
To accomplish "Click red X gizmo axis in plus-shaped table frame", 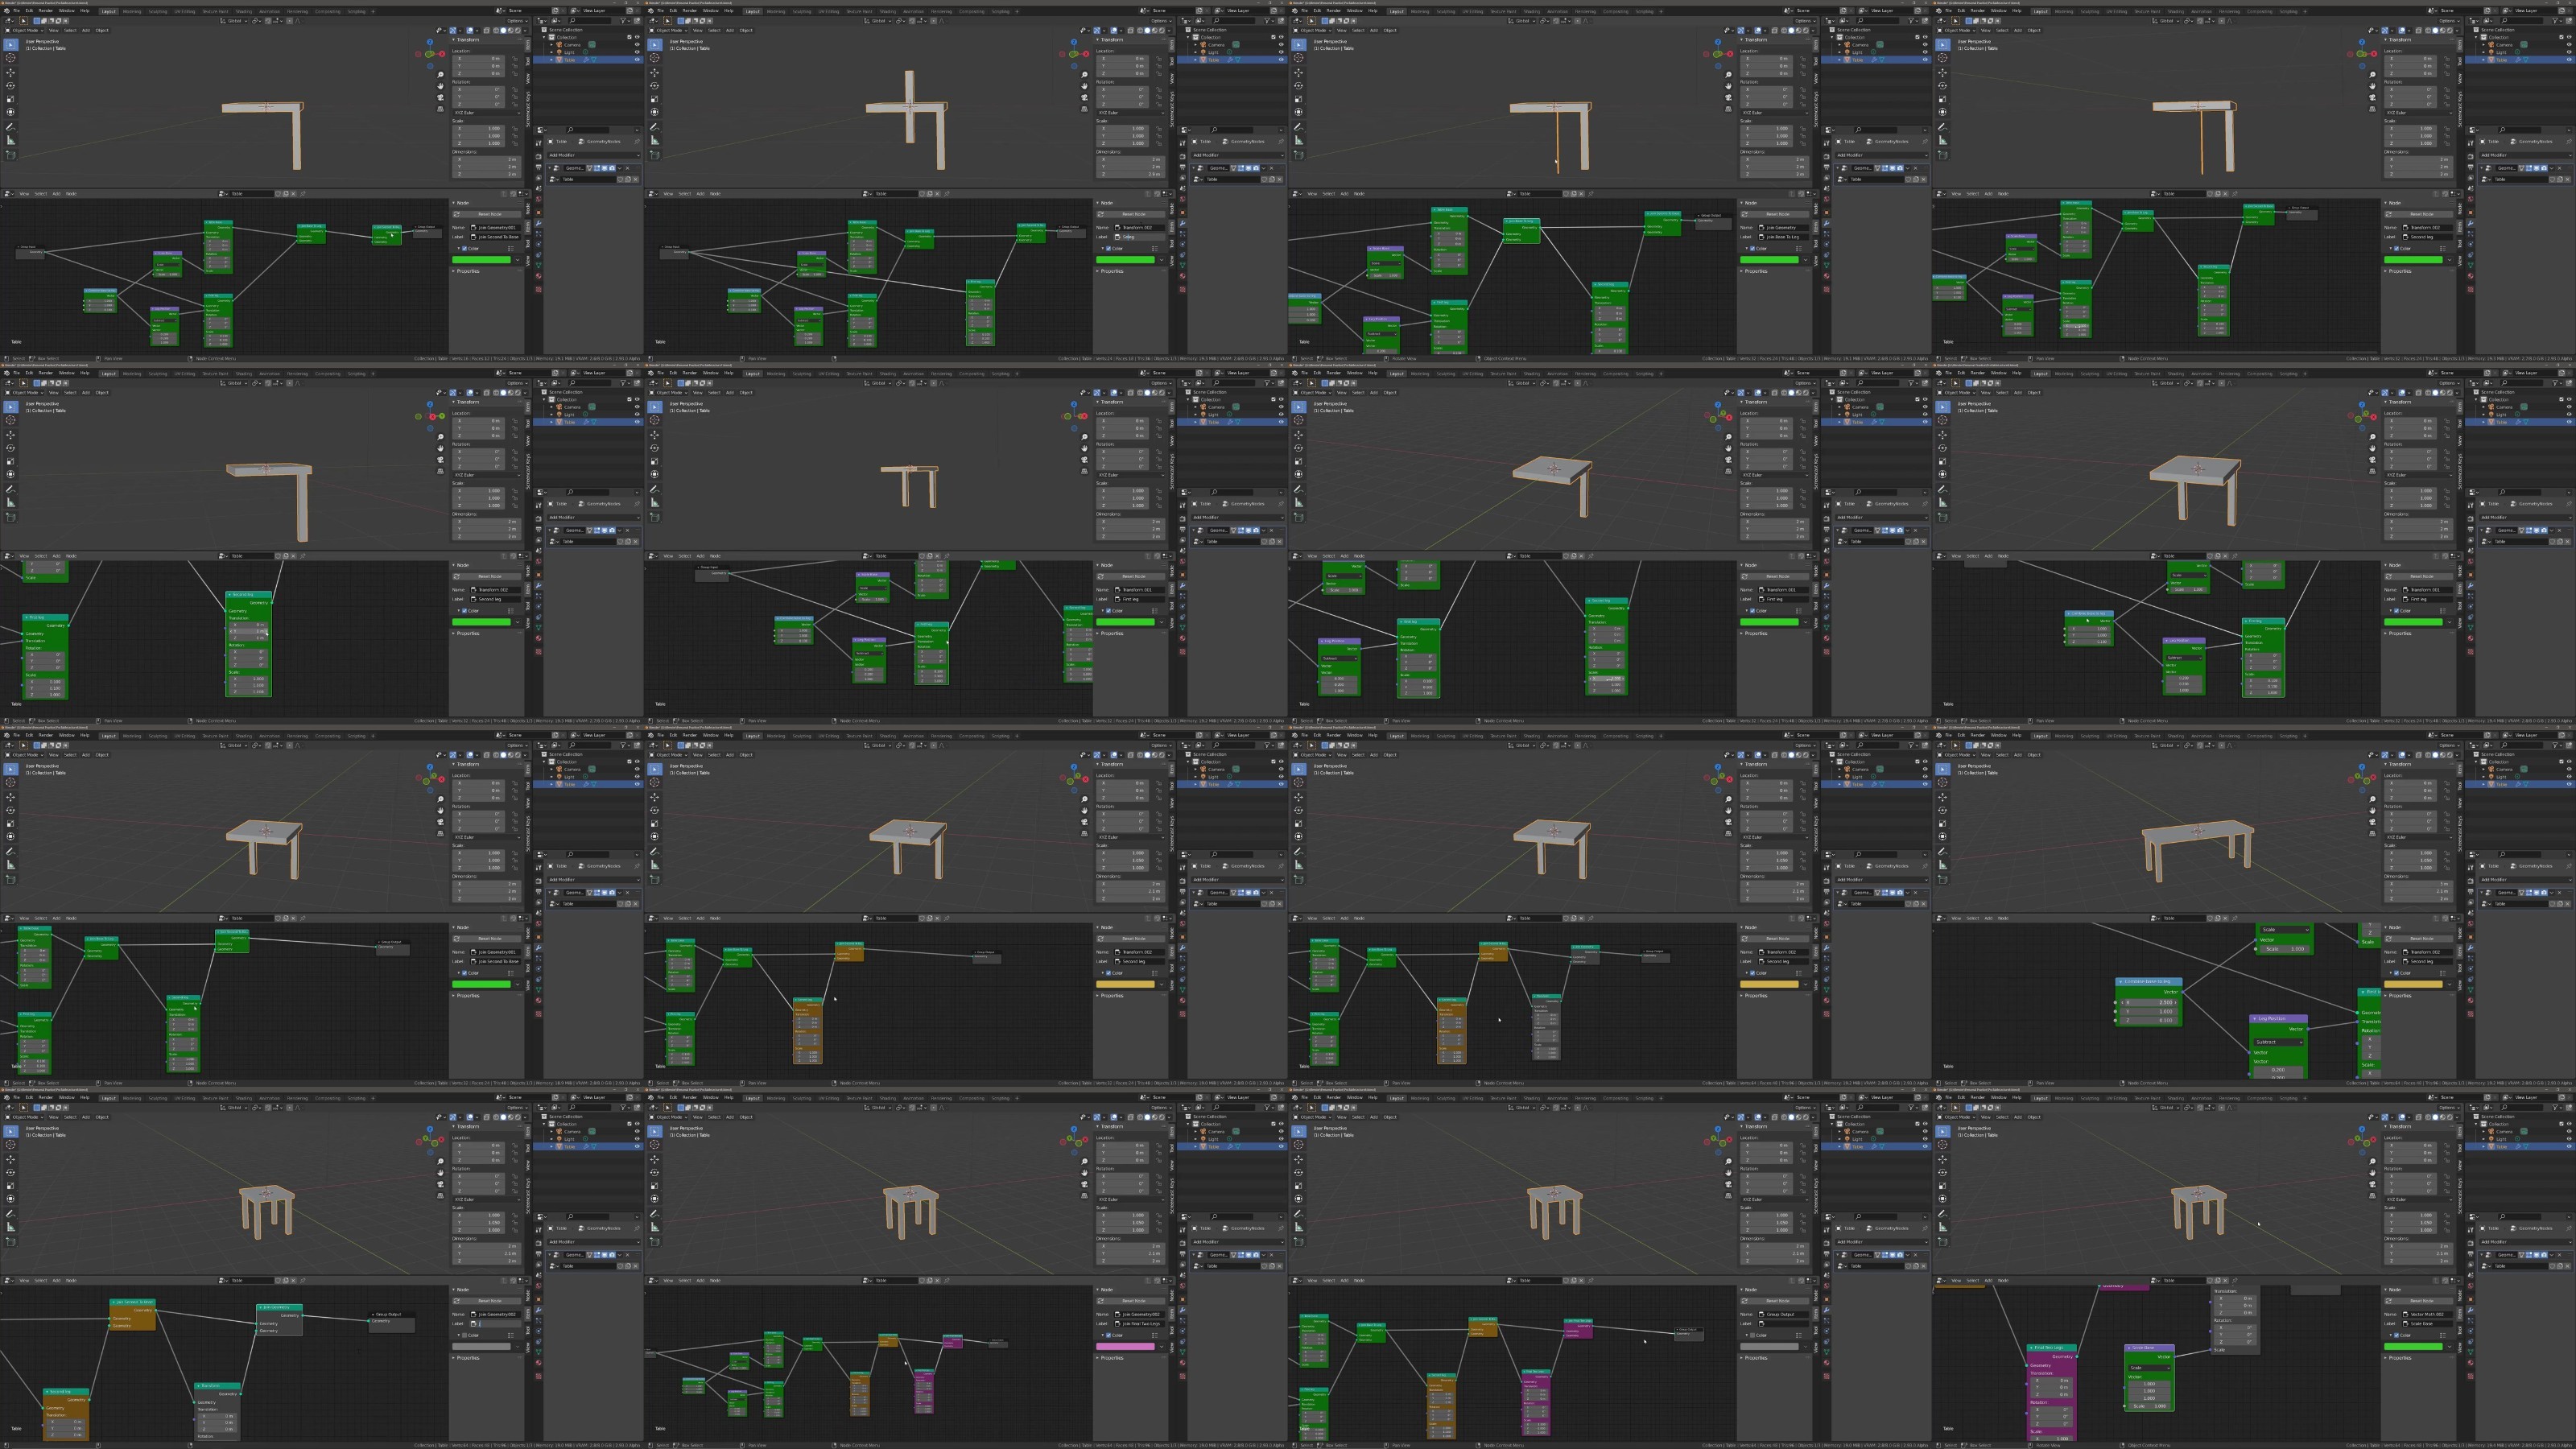I will 1086,53.
